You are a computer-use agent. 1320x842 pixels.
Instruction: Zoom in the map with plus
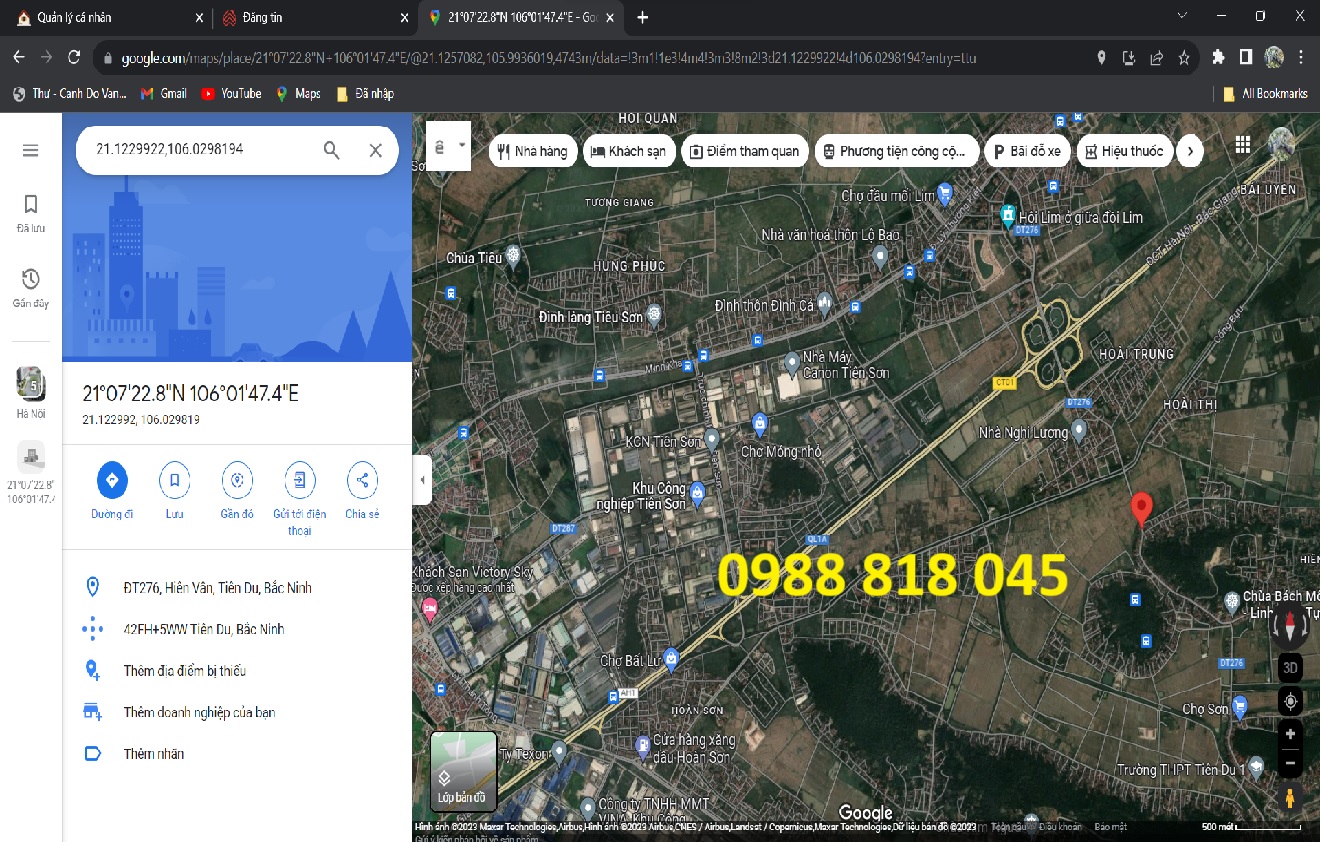click(1290, 732)
